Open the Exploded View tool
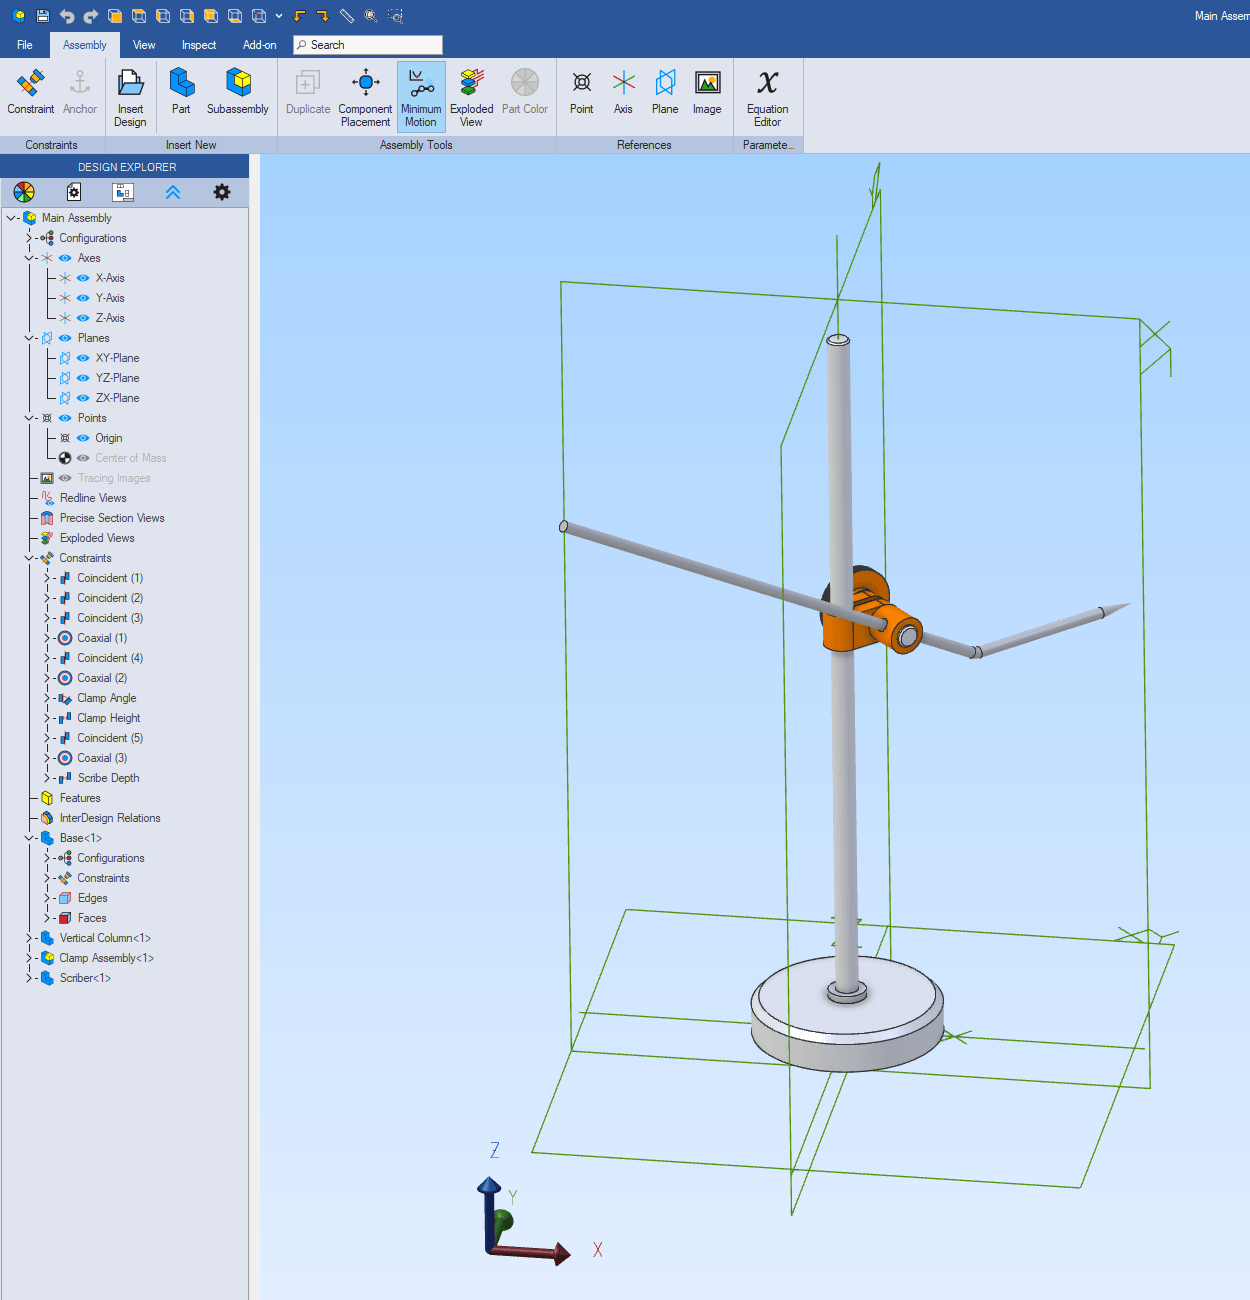Screen dimensions: 1250x1300 click(x=470, y=95)
